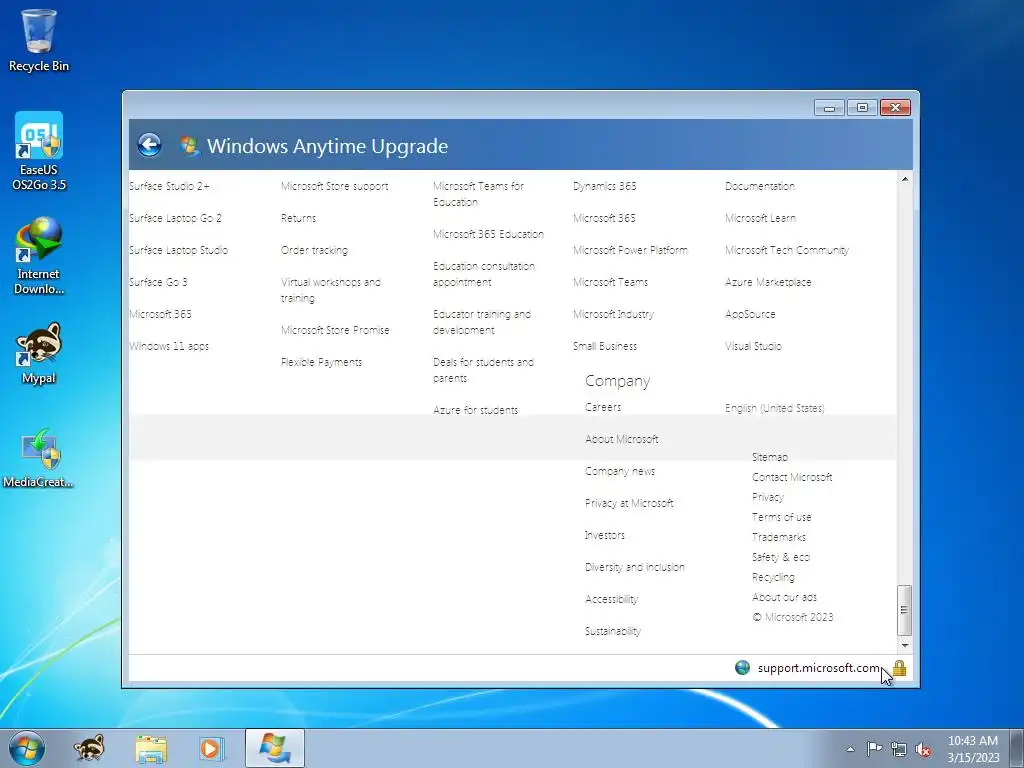Select the MediaCreationTool desktop icon

39,458
